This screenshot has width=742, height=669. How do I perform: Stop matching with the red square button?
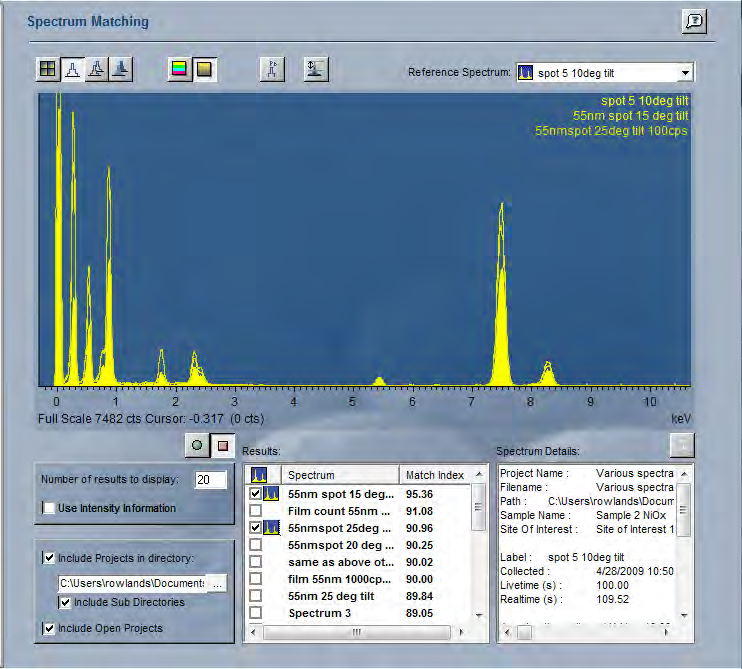[x=222, y=445]
